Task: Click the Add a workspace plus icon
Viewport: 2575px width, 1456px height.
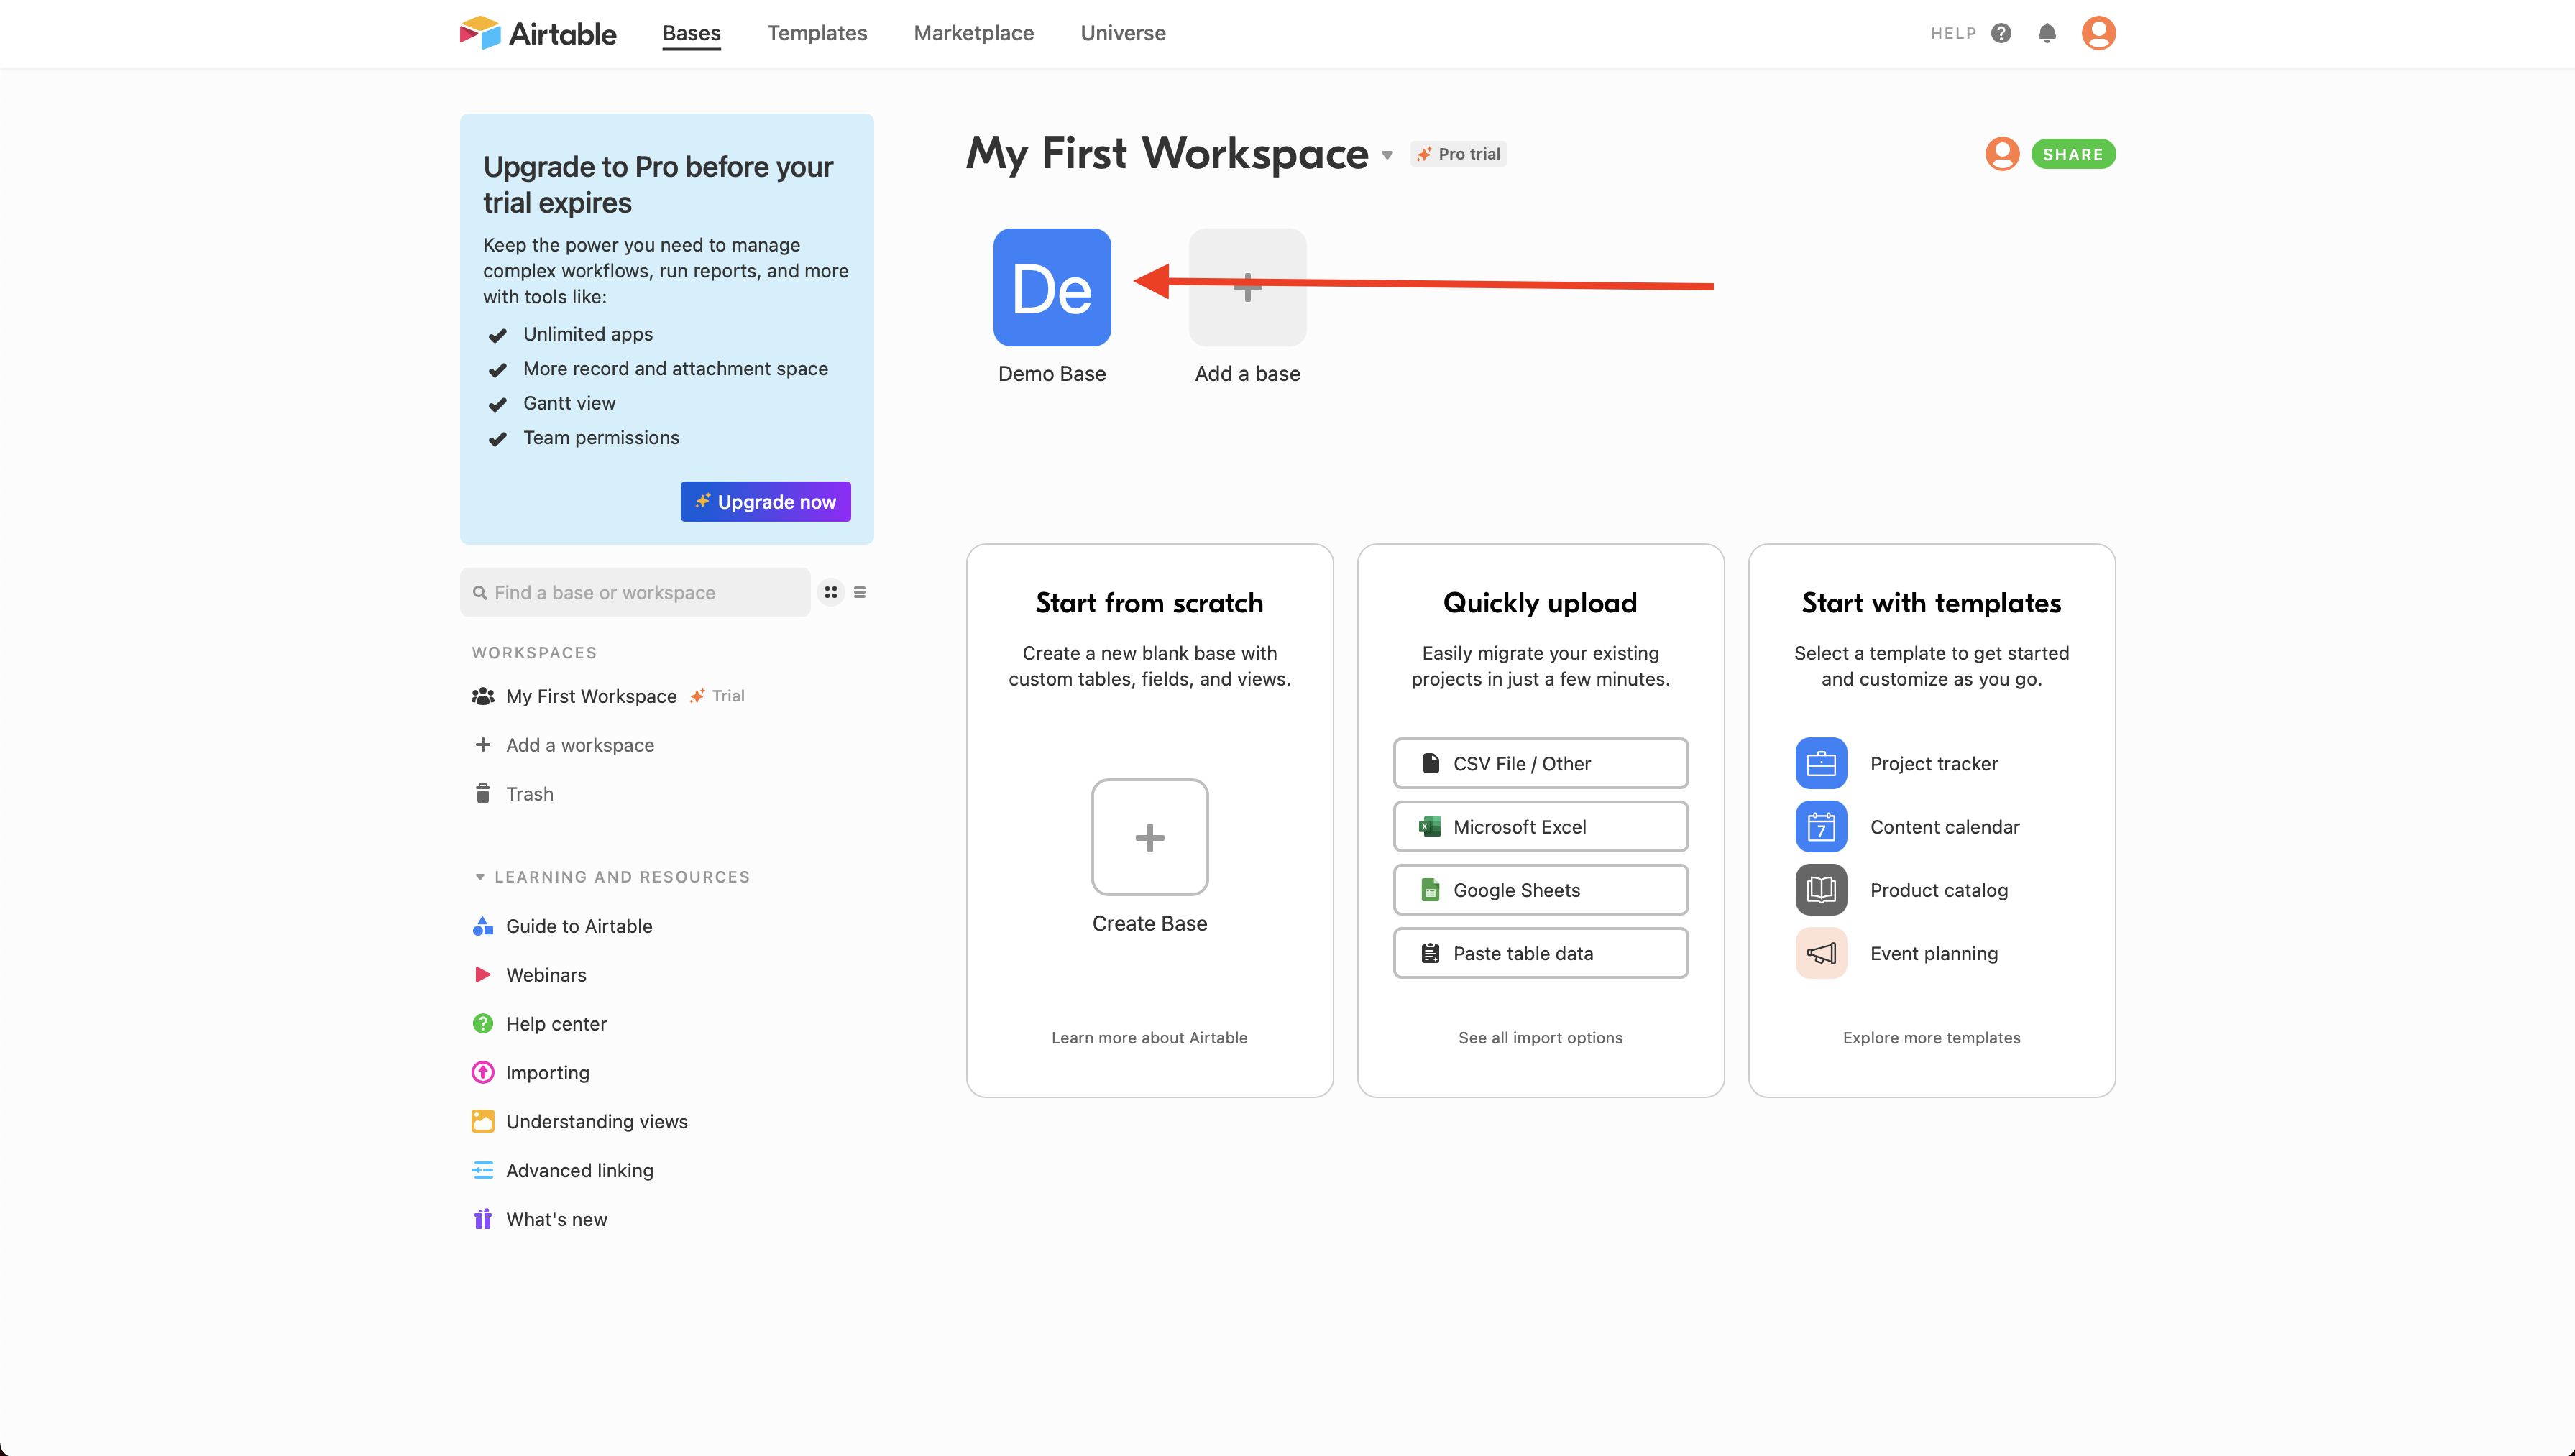Action: [483, 744]
